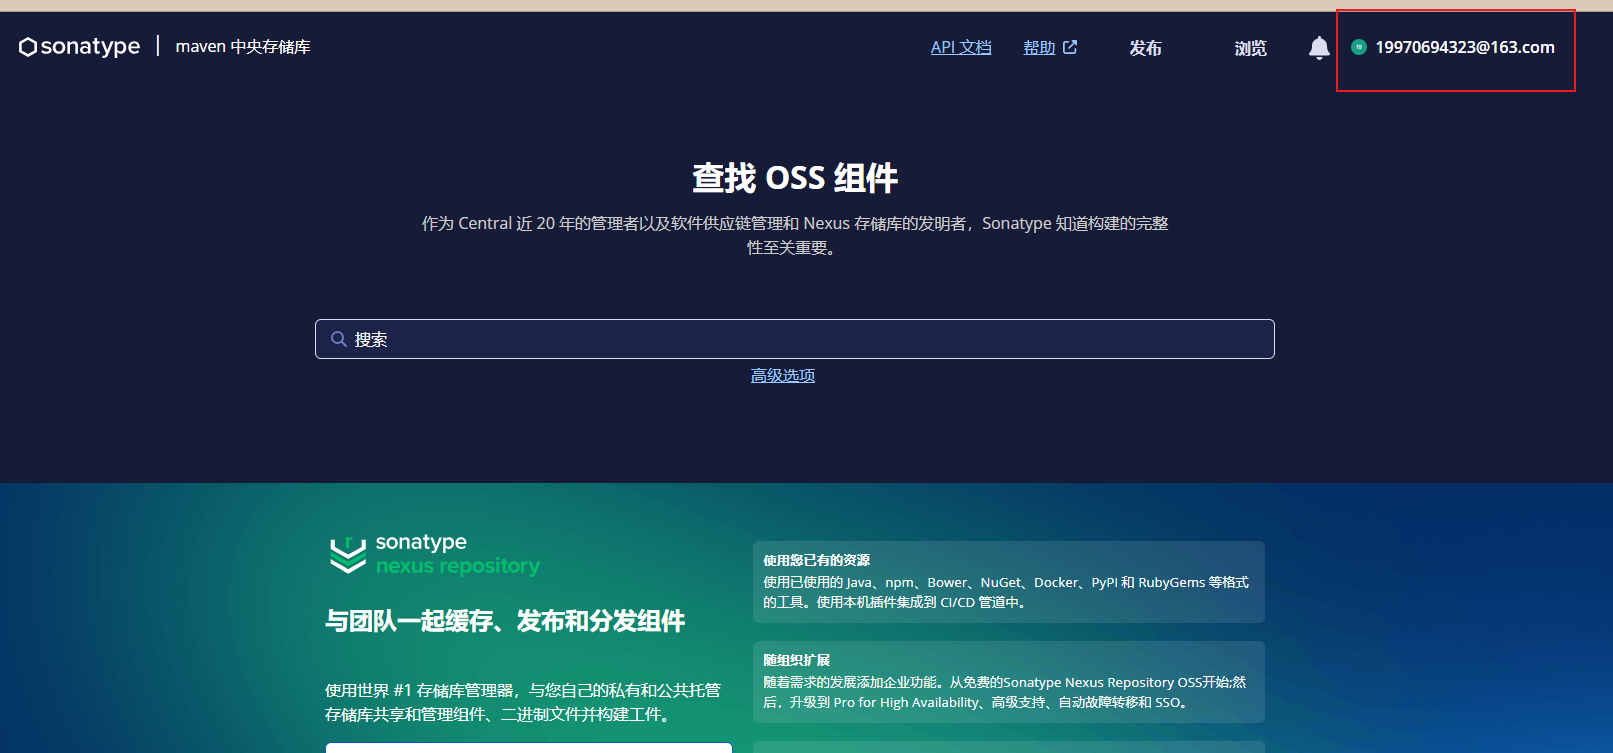
Task: Open 高级选项 advanced search options
Action: coord(782,375)
